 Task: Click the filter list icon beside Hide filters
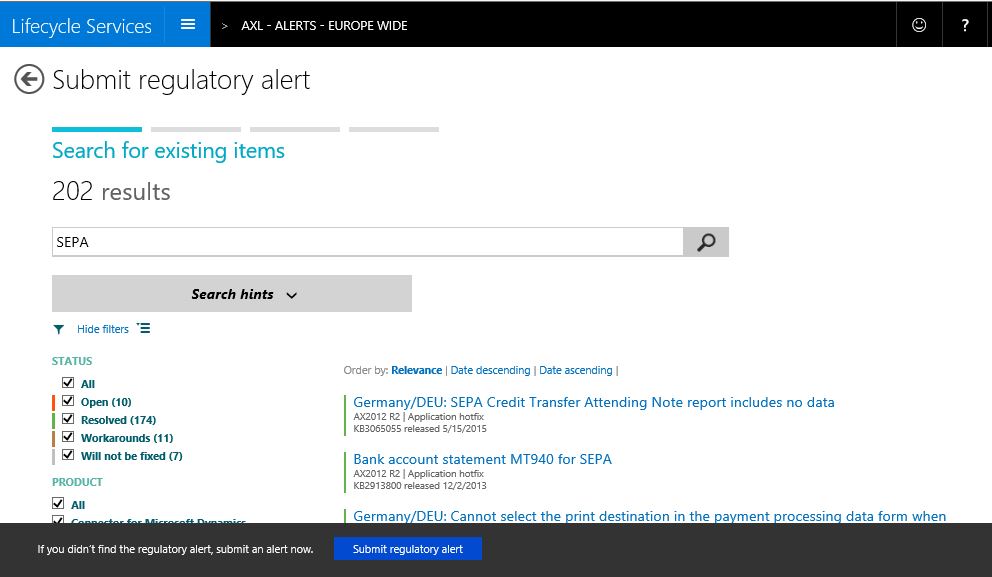143,328
